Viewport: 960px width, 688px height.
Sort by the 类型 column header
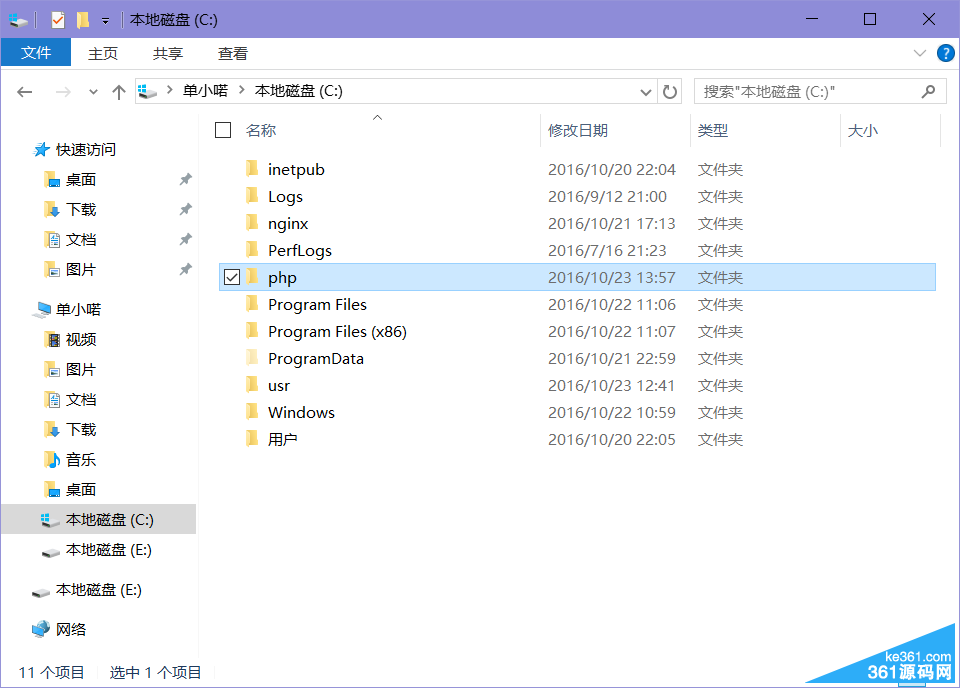(x=713, y=130)
